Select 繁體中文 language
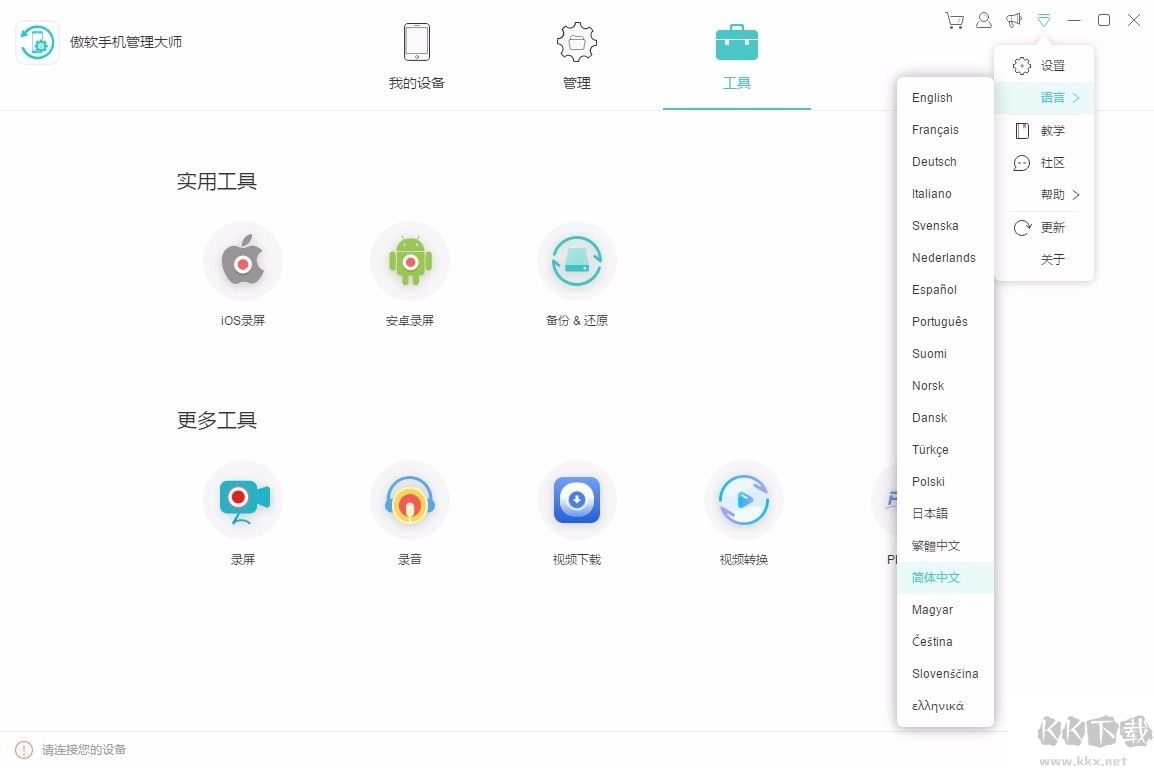Viewport: 1154px width, 768px height. tap(945, 546)
